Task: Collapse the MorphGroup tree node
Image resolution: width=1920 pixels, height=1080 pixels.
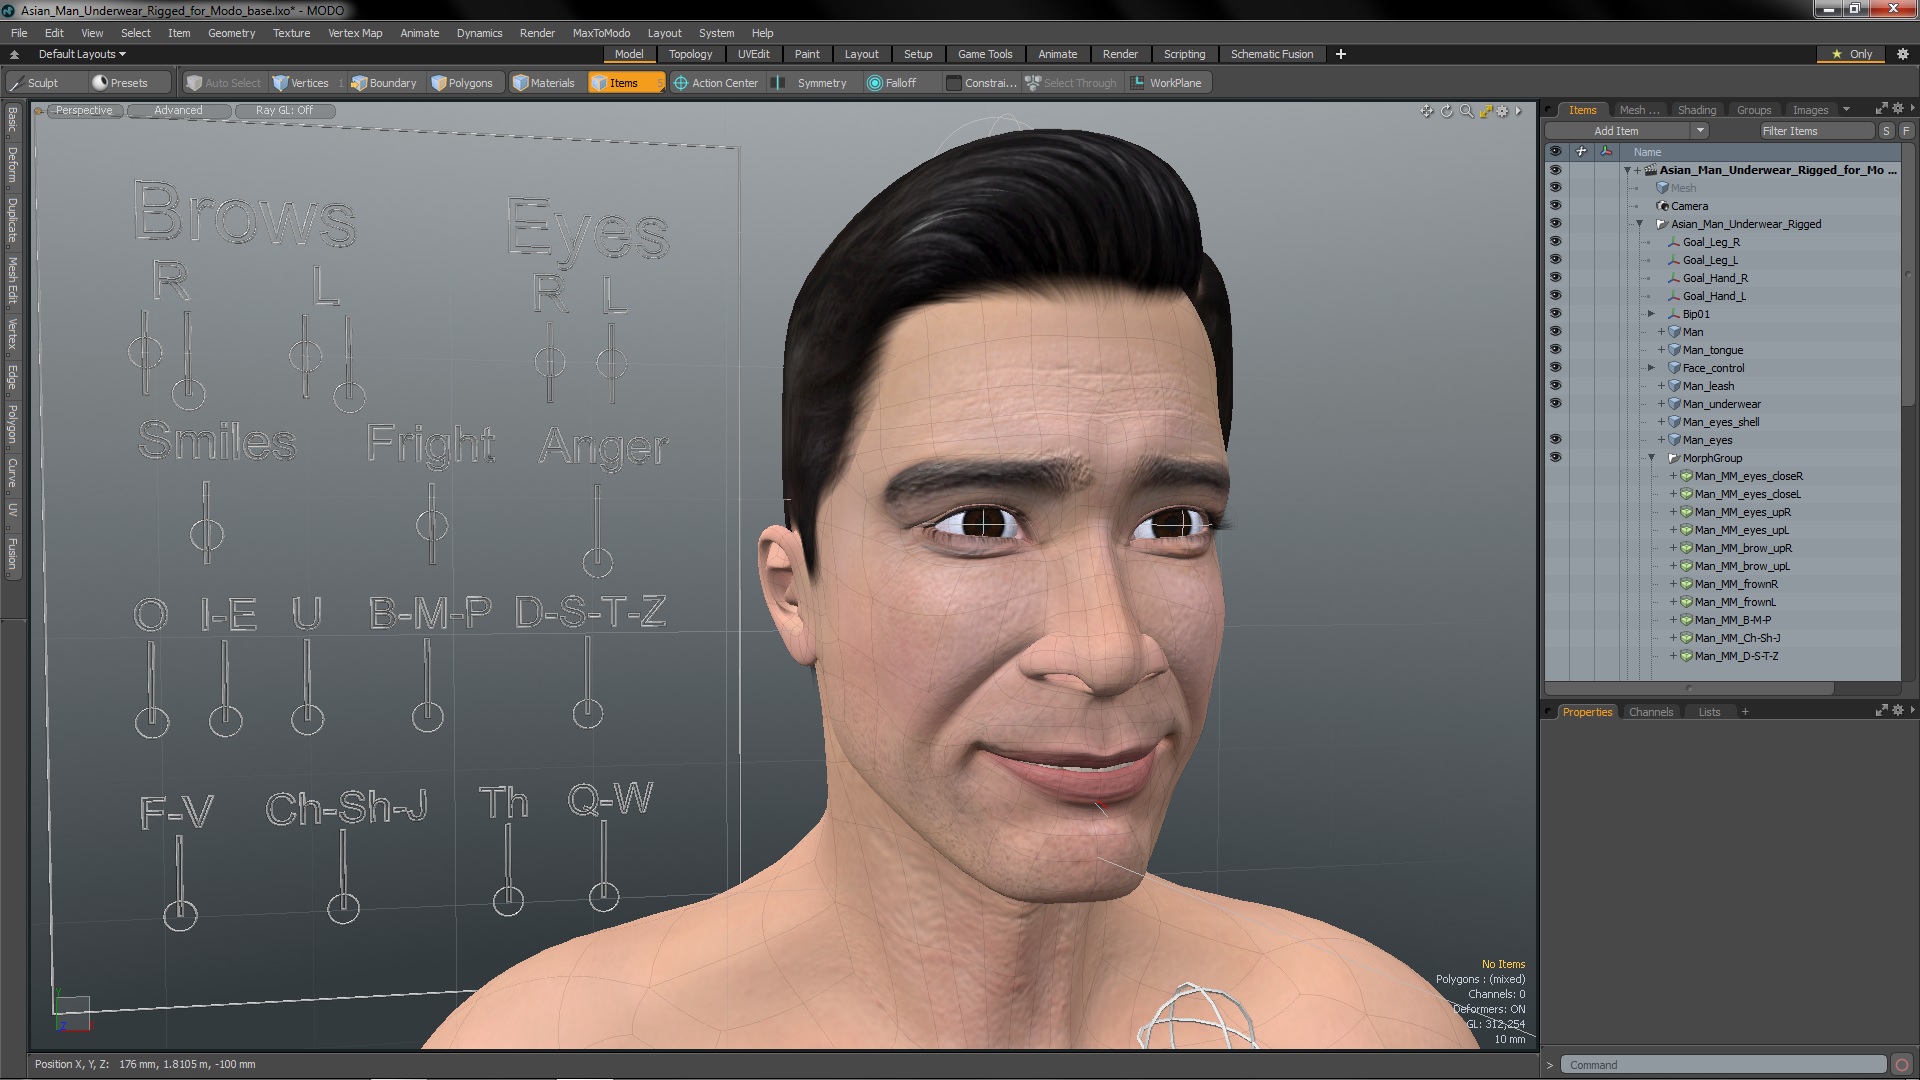Action: 1651,458
